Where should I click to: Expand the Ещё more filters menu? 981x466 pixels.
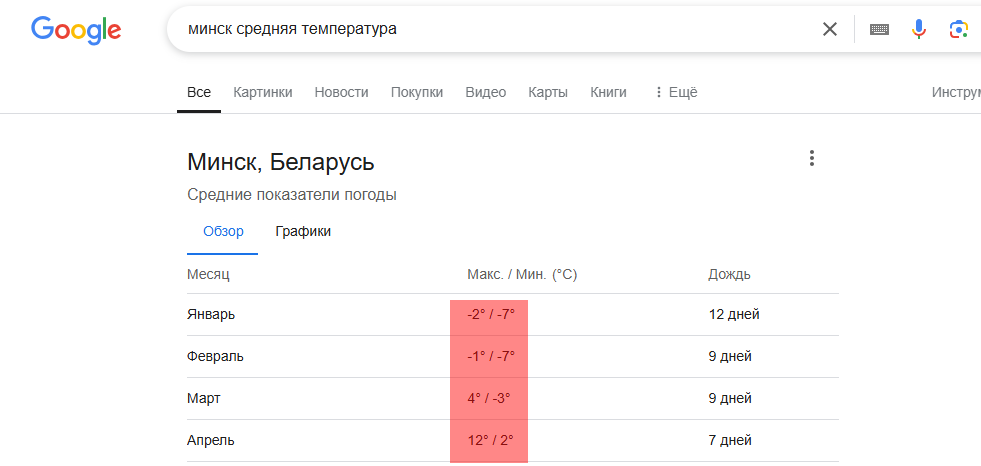(x=675, y=93)
